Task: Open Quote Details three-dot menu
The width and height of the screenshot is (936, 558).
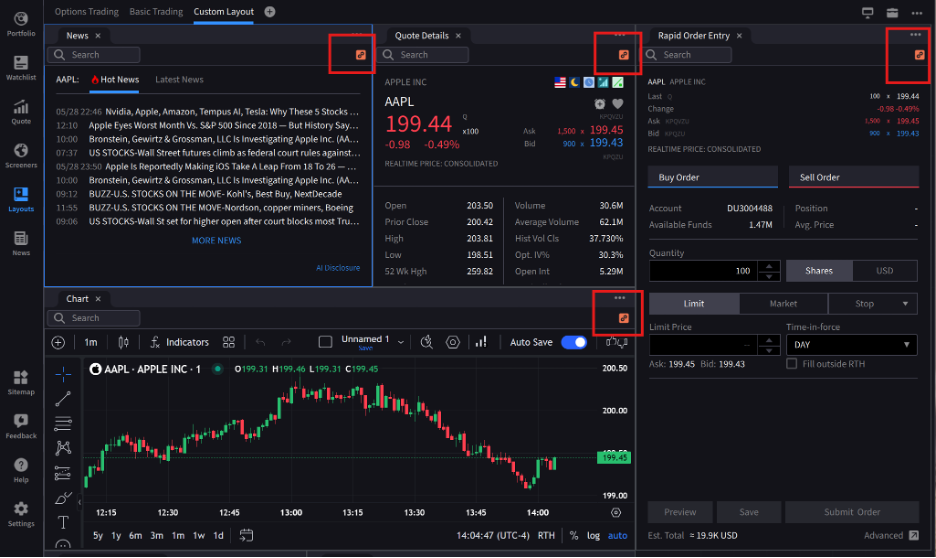Action: click(620, 34)
